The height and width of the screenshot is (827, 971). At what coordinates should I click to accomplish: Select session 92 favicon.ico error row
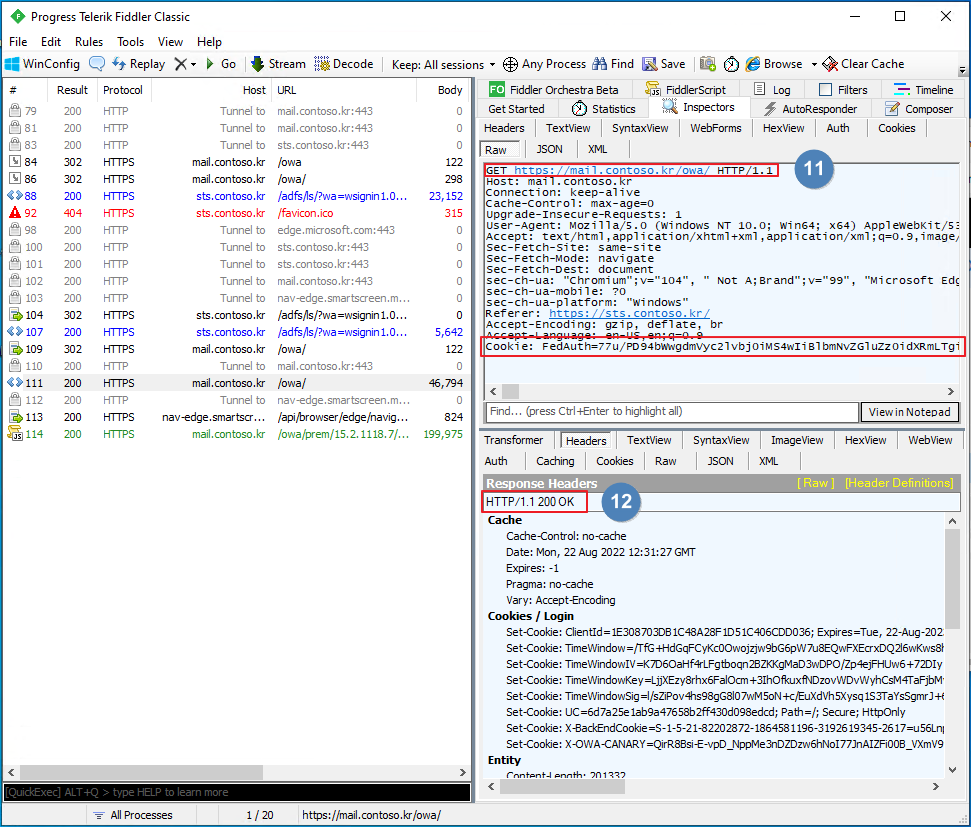point(235,213)
